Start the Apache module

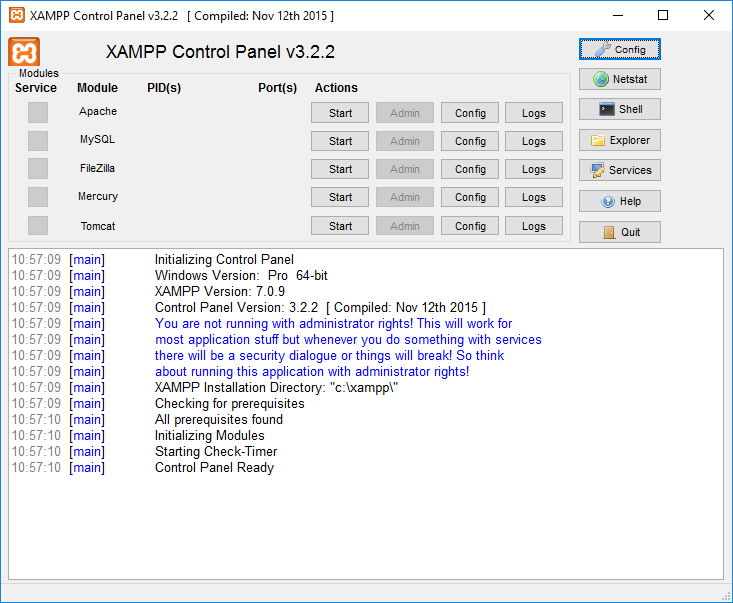point(340,113)
